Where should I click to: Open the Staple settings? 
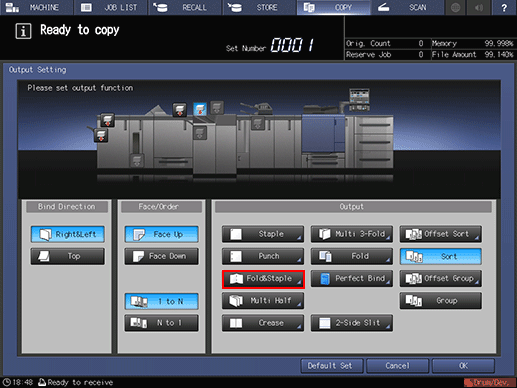pos(263,234)
